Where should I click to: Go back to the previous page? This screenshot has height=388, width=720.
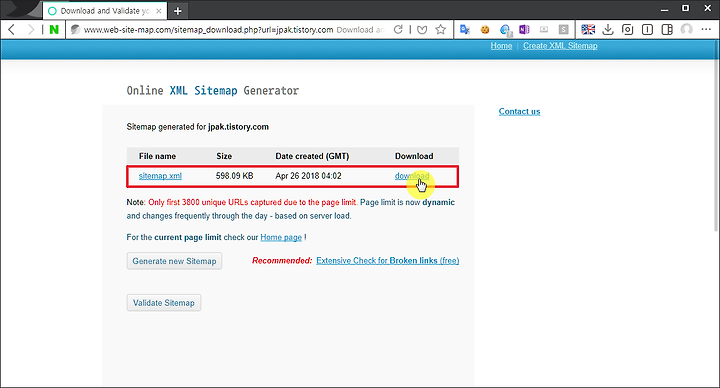11,30
